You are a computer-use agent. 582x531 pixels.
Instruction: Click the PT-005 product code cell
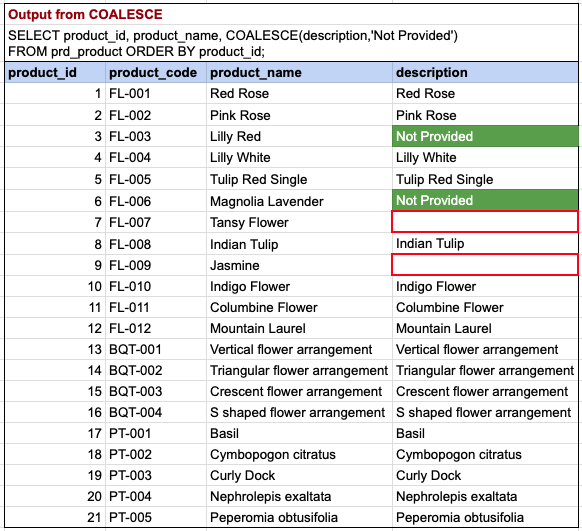[156, 517]
